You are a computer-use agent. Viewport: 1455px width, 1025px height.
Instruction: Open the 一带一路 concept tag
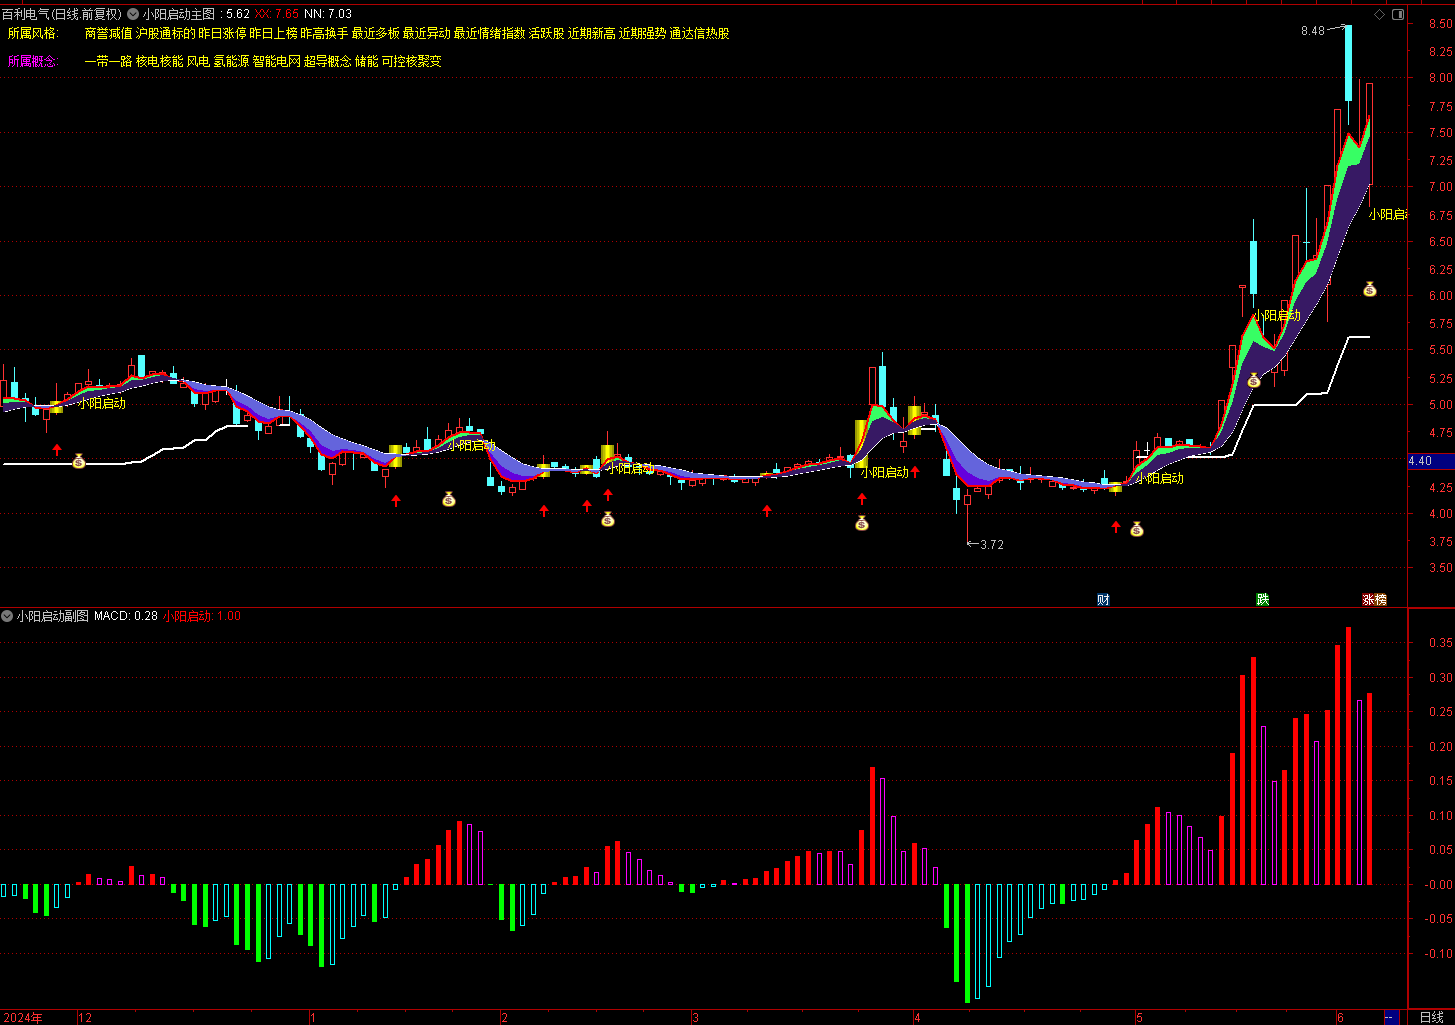tap(109, 61)
